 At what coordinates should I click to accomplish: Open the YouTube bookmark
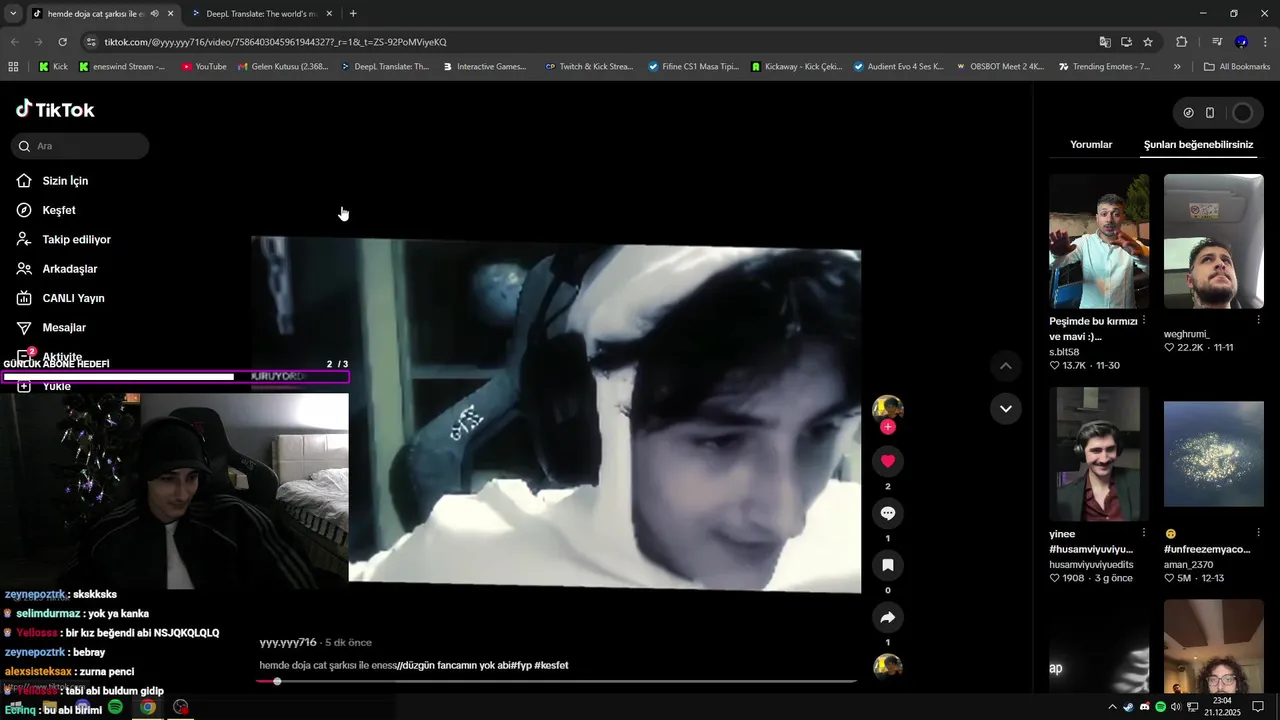coord(204,67)
